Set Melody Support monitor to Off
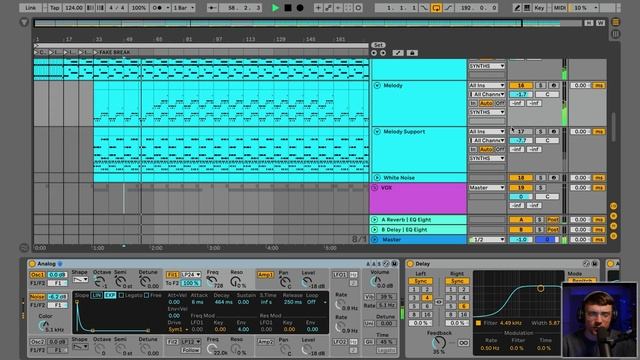This screenshot has width=640, height=360. [500, 149]
